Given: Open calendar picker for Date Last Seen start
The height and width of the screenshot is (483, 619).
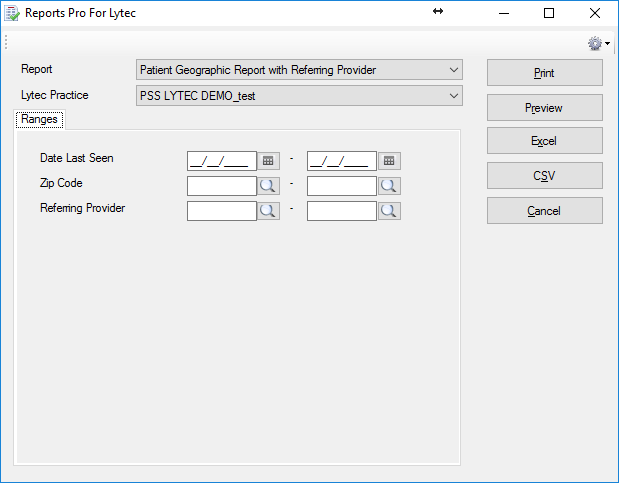Looking at the screenshot, I should pos(268,161).
